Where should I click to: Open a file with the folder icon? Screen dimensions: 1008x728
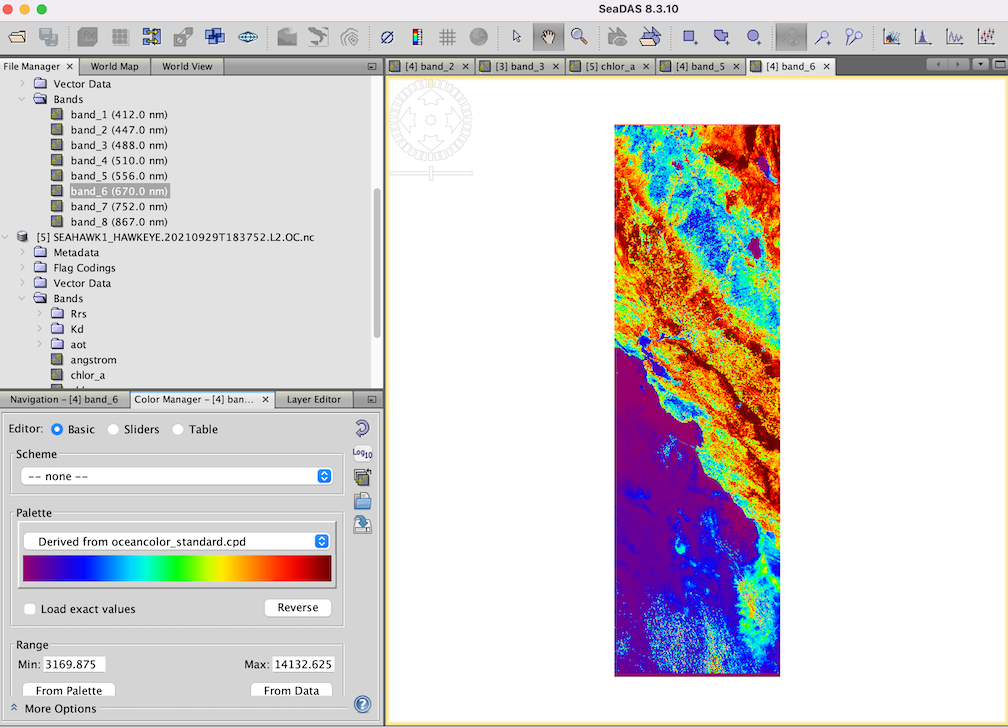click(17, 37)
